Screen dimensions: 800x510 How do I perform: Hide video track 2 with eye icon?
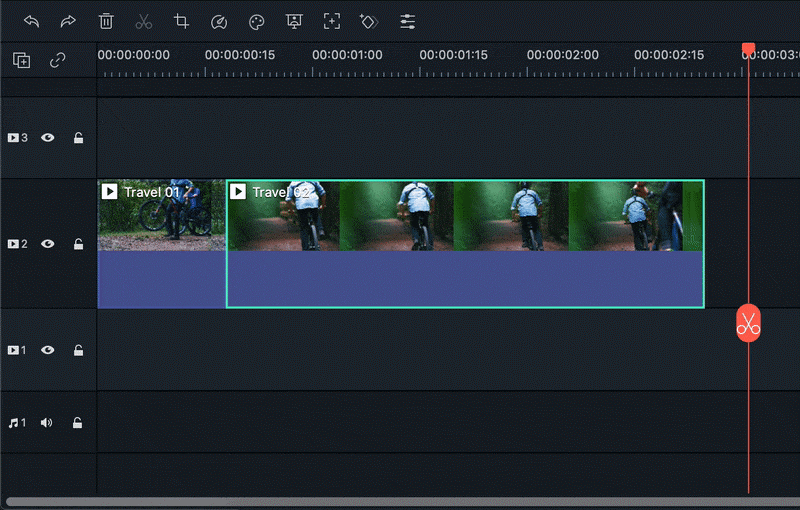[47, 244]
